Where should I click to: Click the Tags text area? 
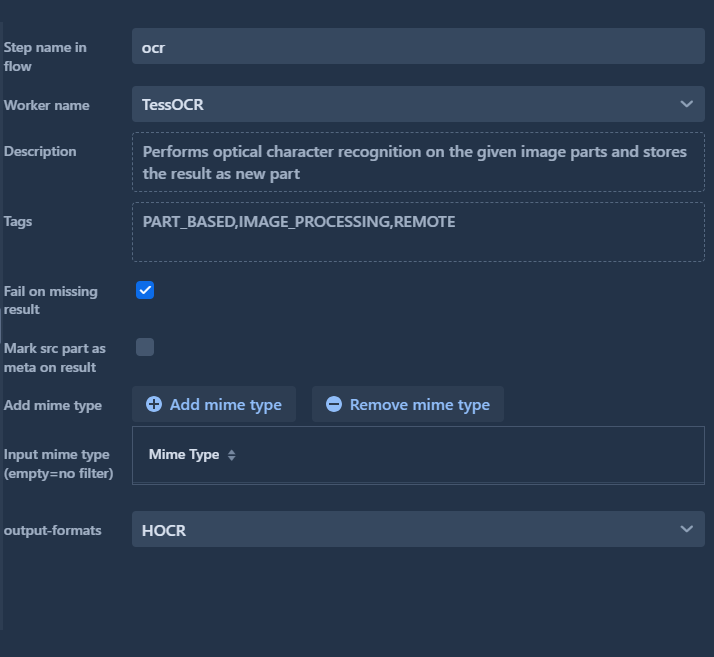418,232
